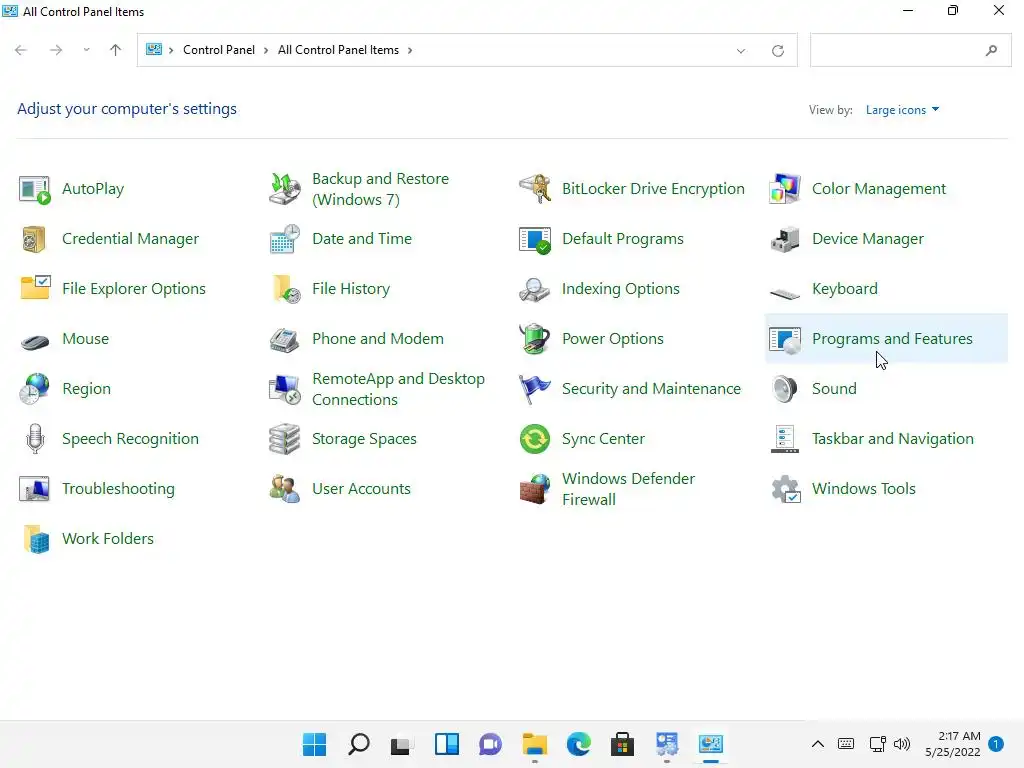Viewport: 1024px width, 768px height.
Task: Open the Default Programs icon
Action: pos(535,239)
